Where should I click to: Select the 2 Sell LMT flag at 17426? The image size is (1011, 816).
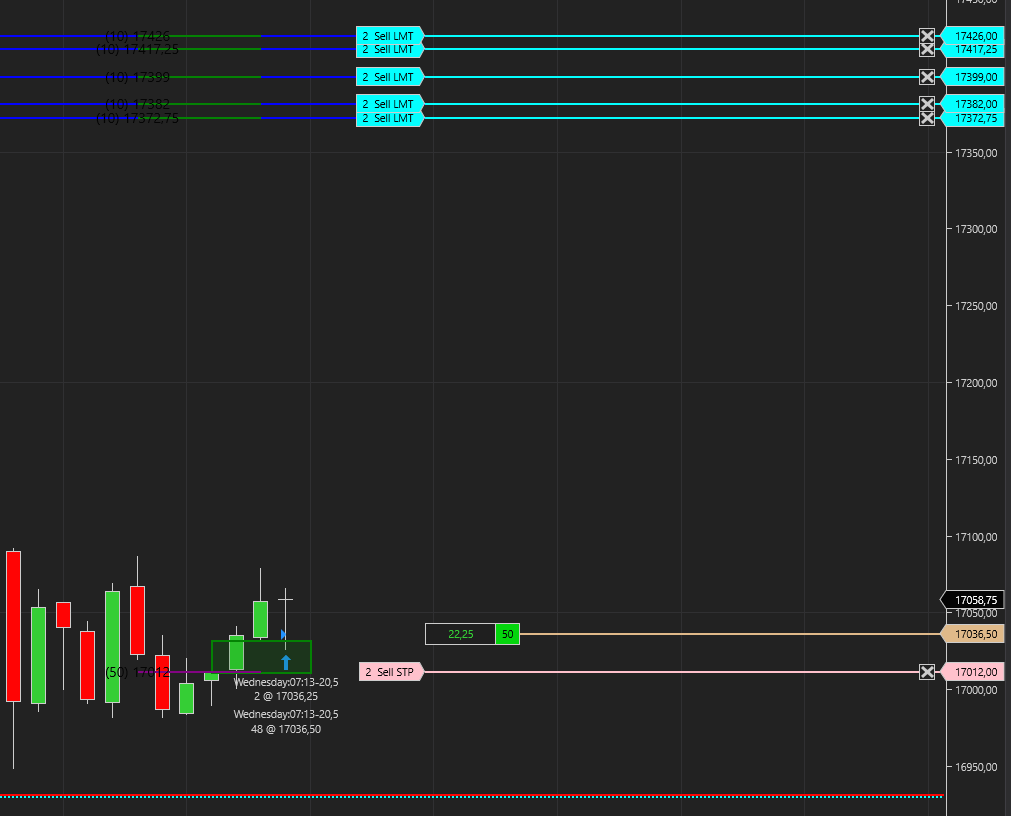389,35
